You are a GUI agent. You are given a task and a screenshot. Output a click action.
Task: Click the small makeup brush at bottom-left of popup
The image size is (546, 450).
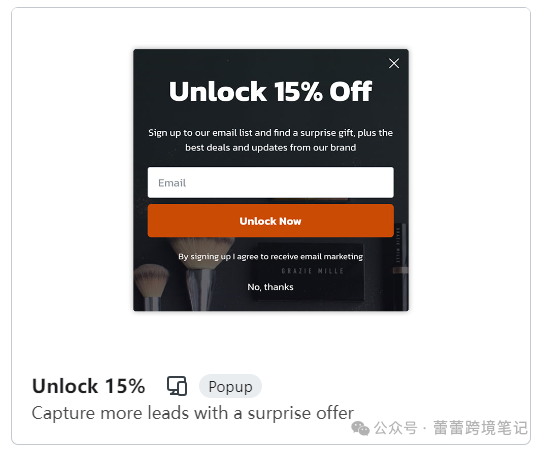[x=151, y=287]
